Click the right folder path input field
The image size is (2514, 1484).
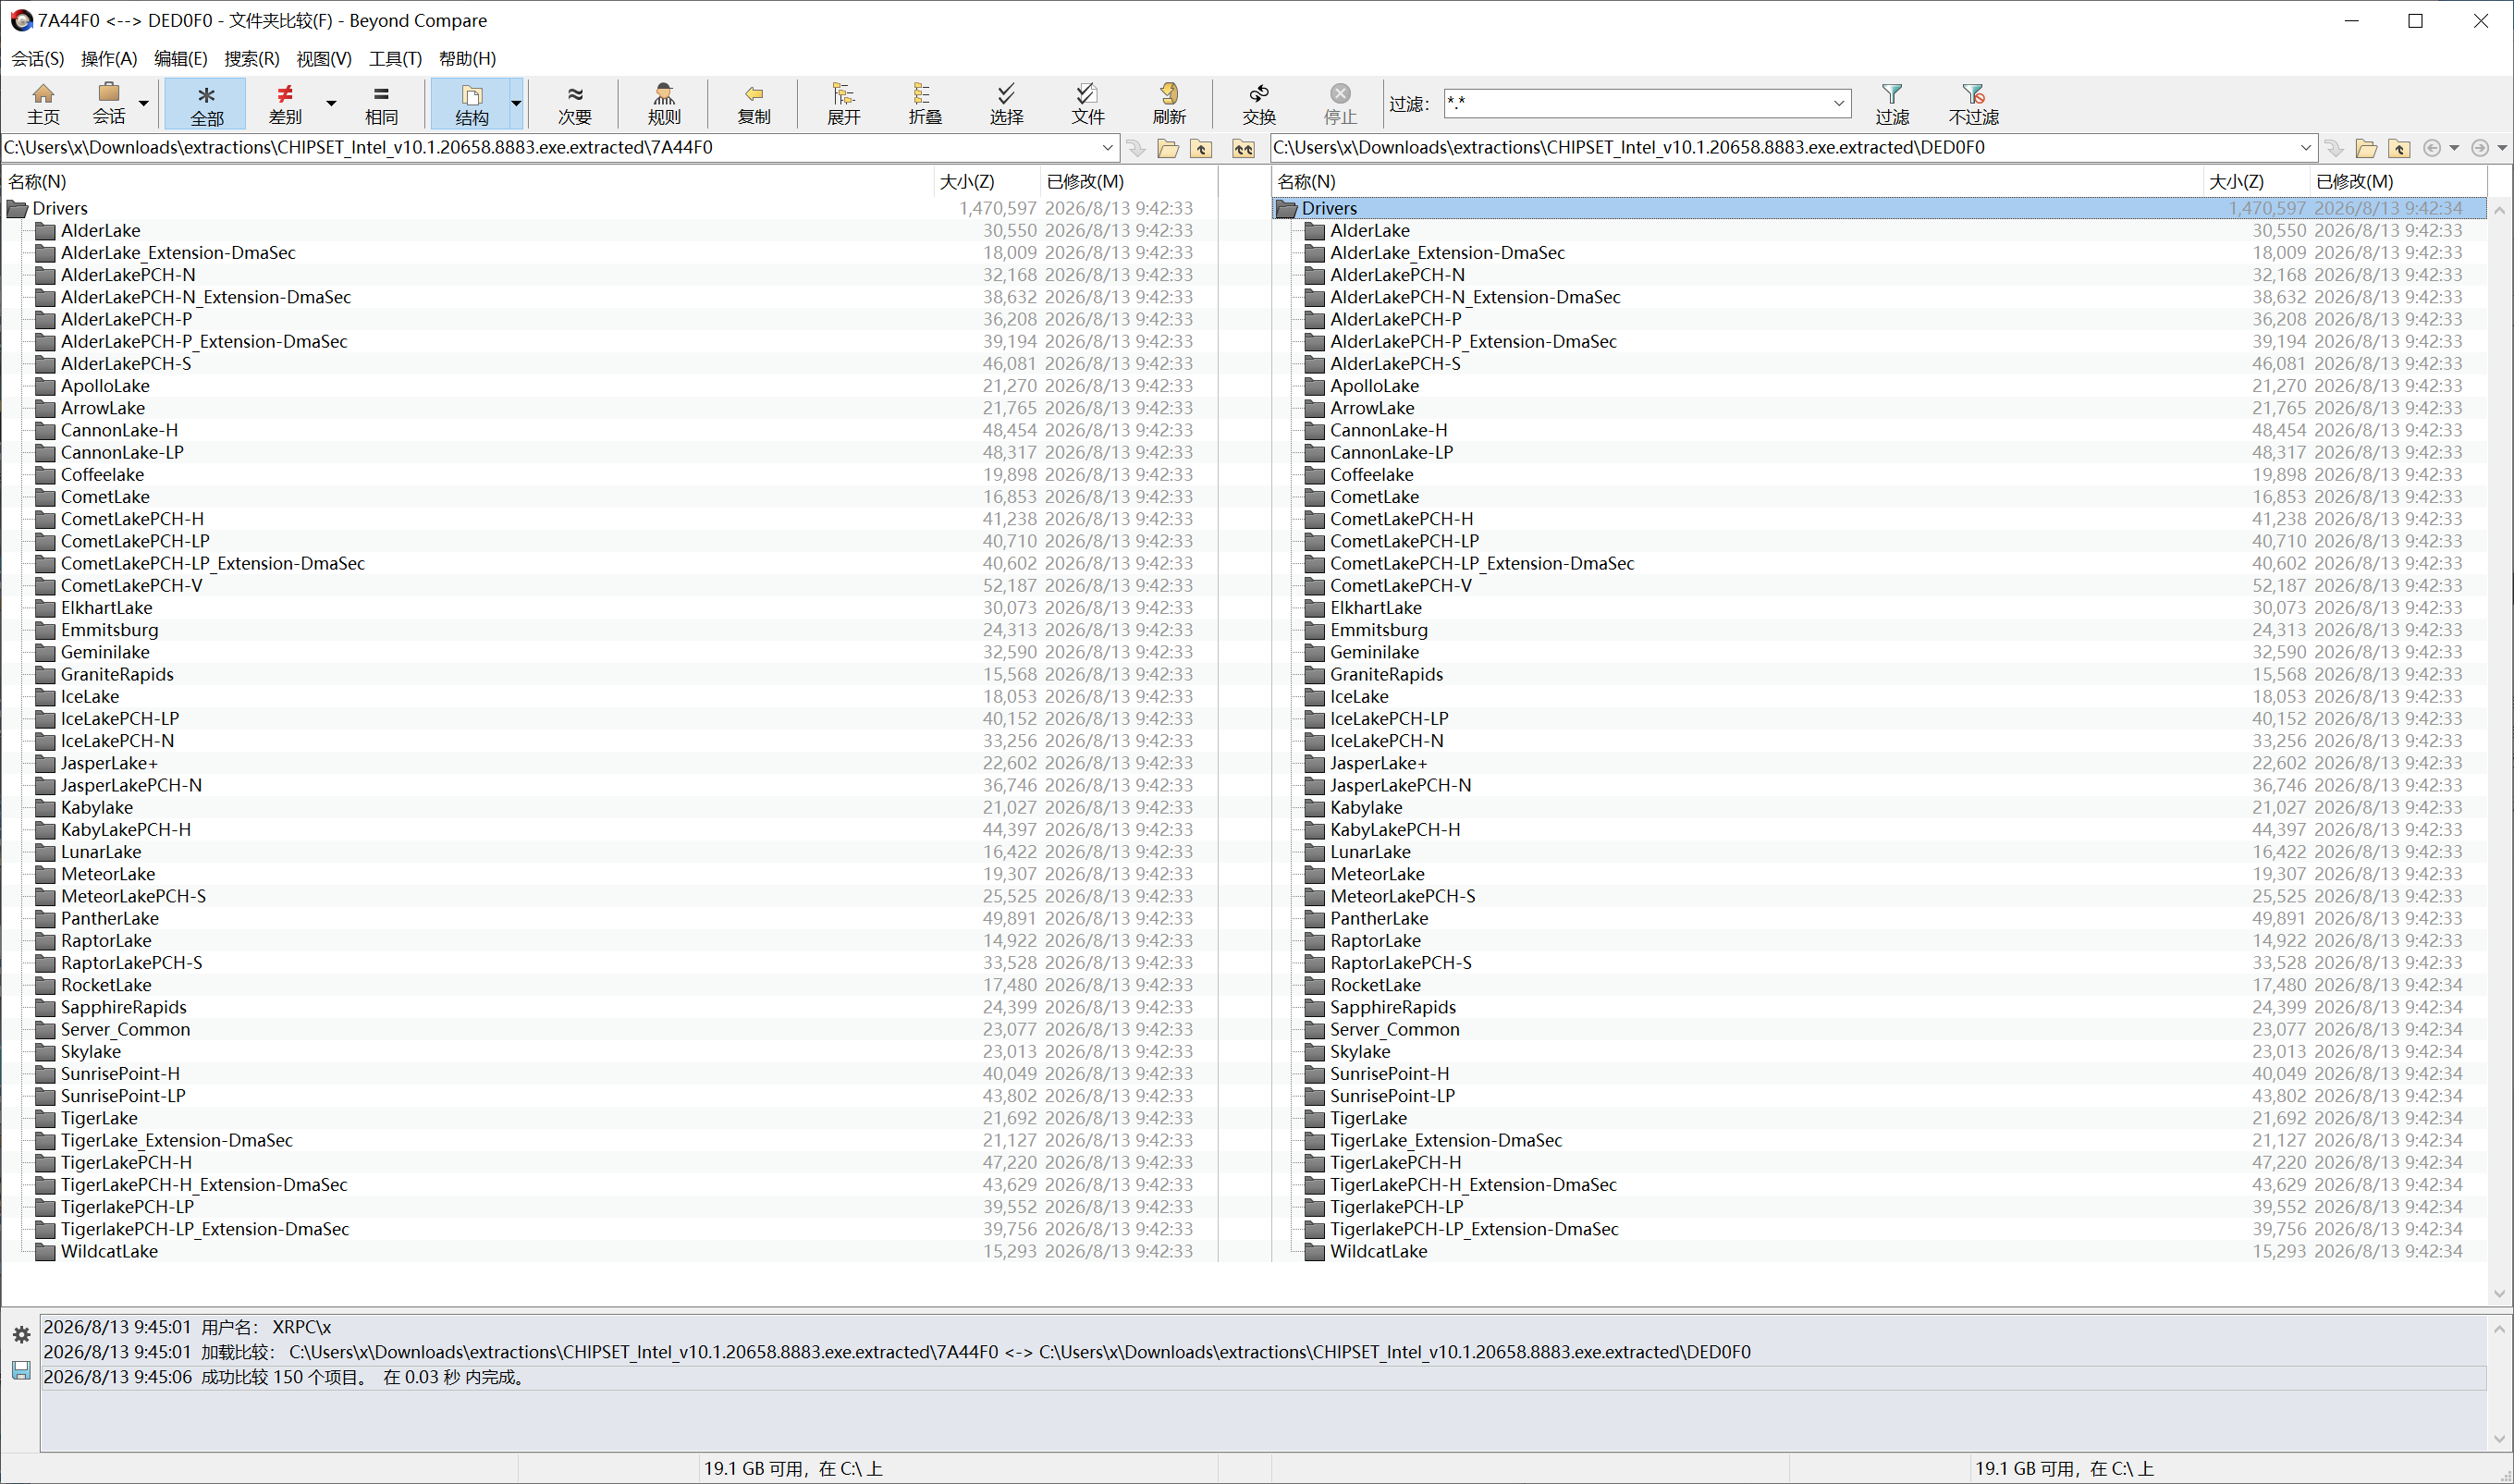1784,148
